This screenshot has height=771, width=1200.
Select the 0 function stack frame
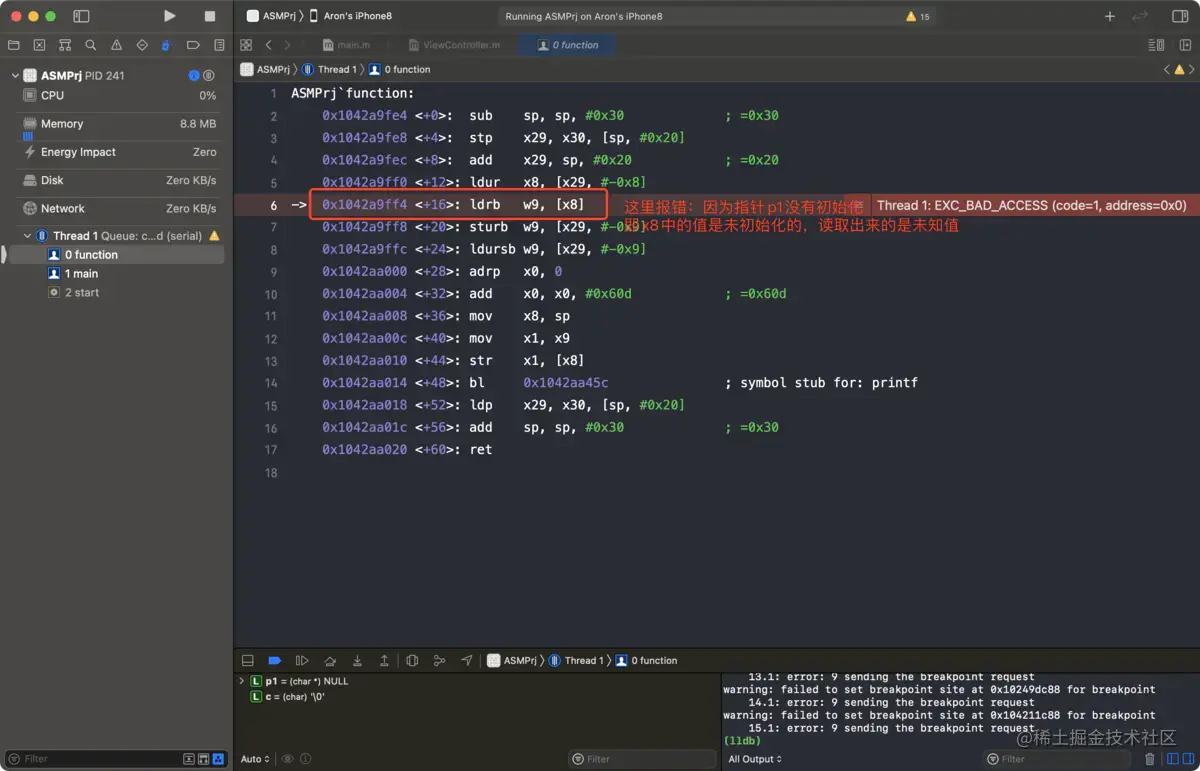click(117, 255)
